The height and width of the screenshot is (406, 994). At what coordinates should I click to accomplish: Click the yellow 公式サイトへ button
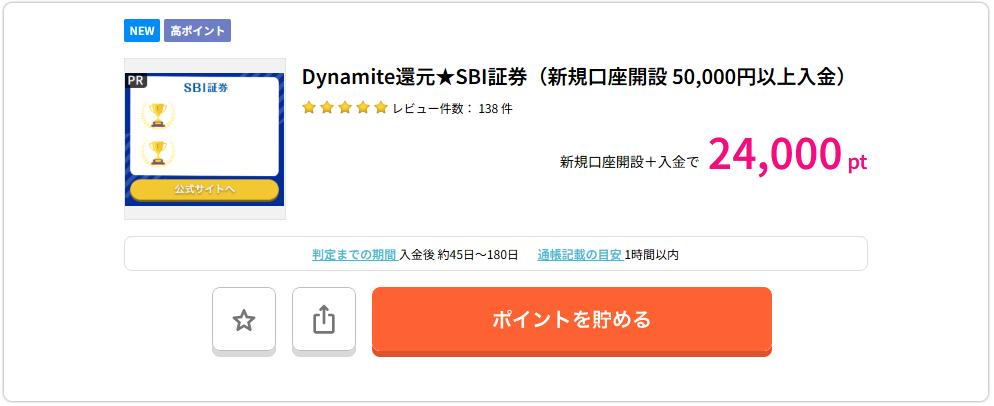point(204,189)
